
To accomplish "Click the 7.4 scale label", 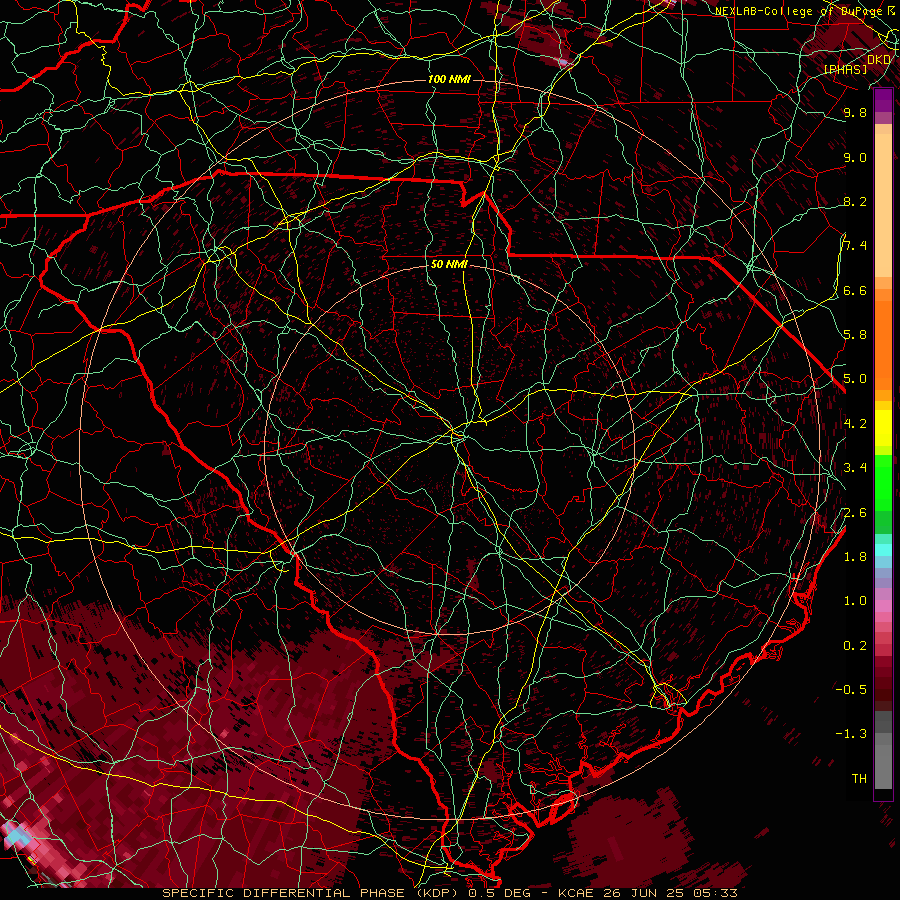I will pos(855,246).
